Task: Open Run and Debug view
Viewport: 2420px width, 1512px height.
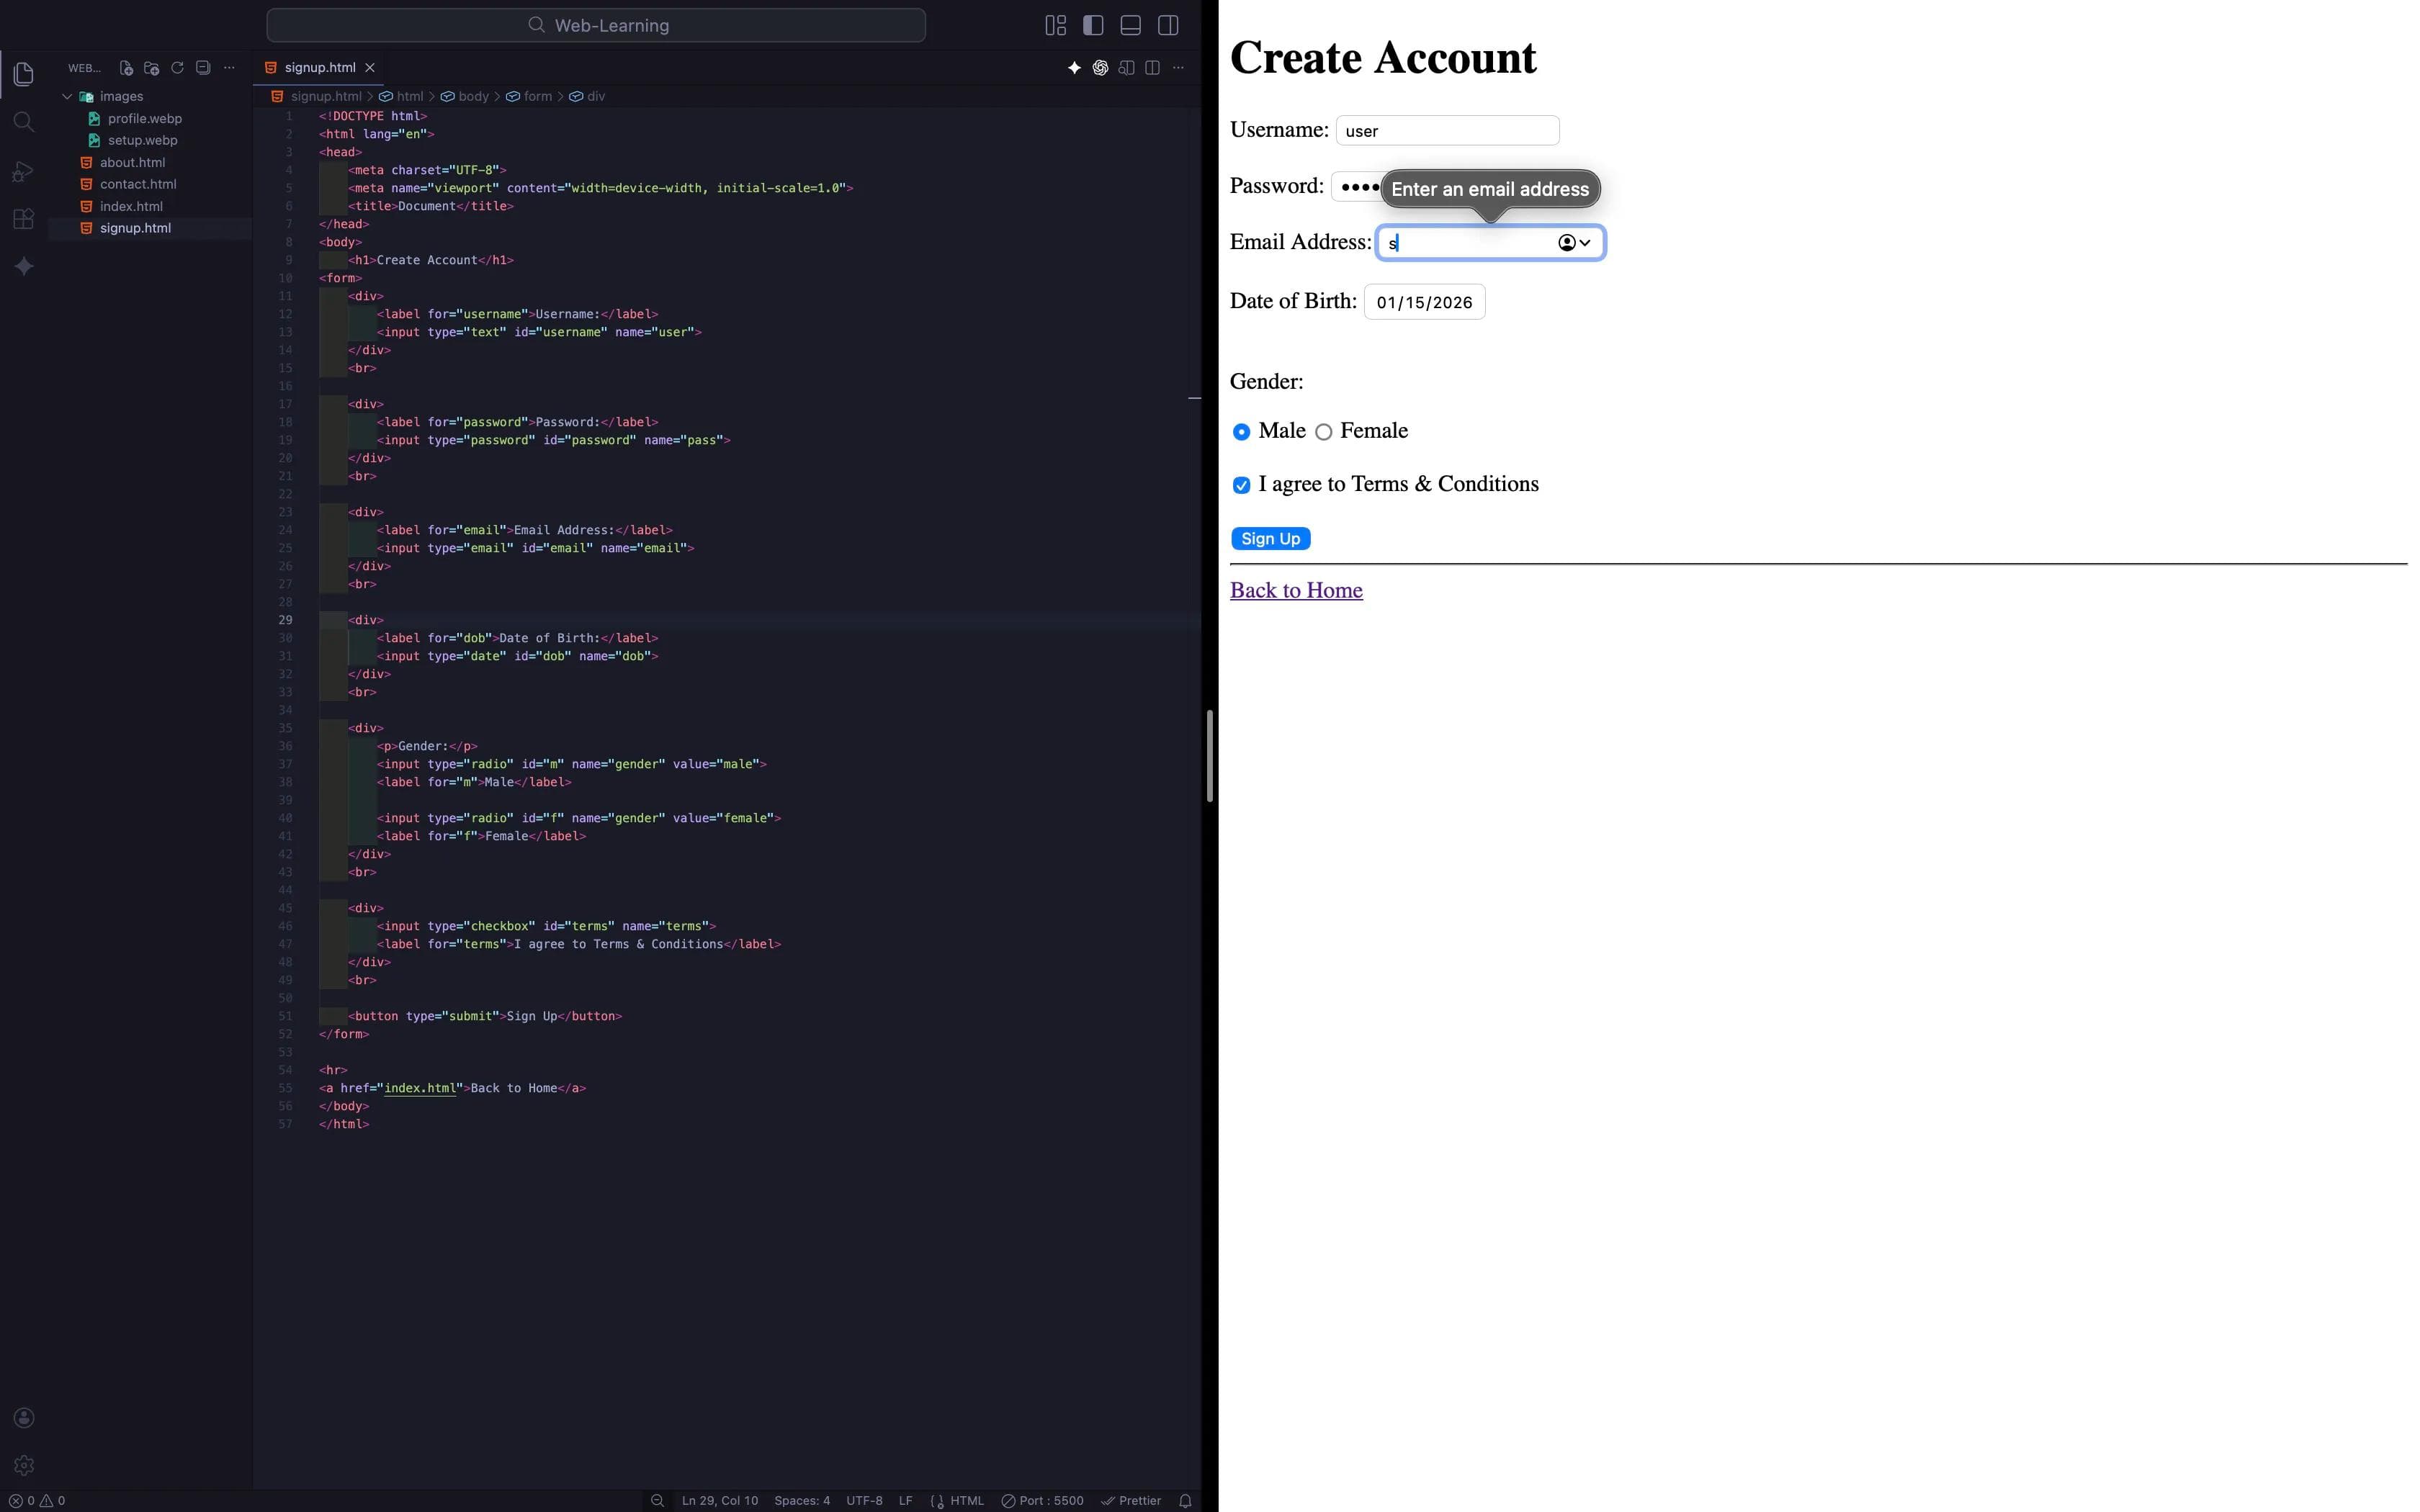Action: pyautogui.click(x=24, y=171)
